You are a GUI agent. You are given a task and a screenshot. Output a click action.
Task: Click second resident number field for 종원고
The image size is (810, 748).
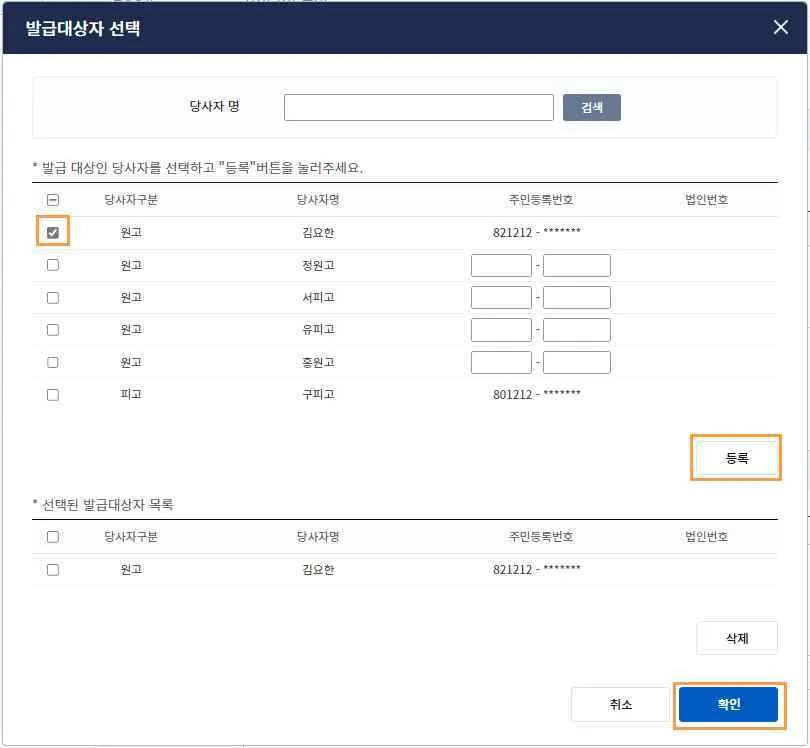pyautogui.click(x=577, y=362)
